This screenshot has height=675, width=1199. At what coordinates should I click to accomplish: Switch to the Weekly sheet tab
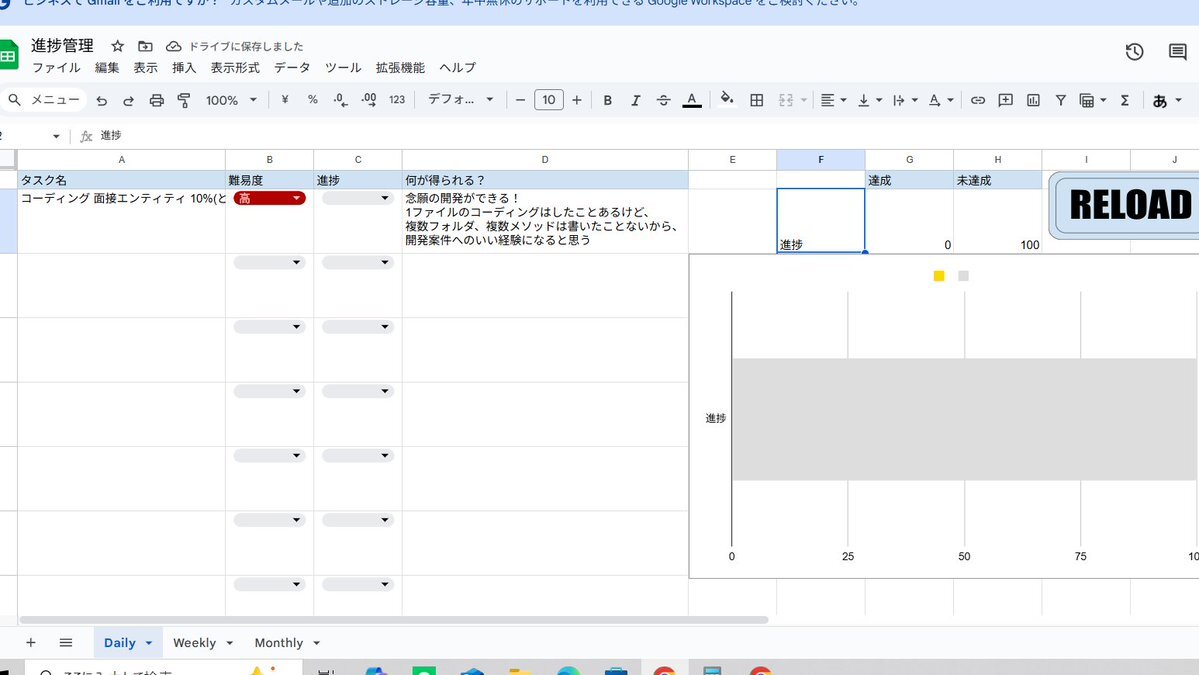tap(194, 643)
